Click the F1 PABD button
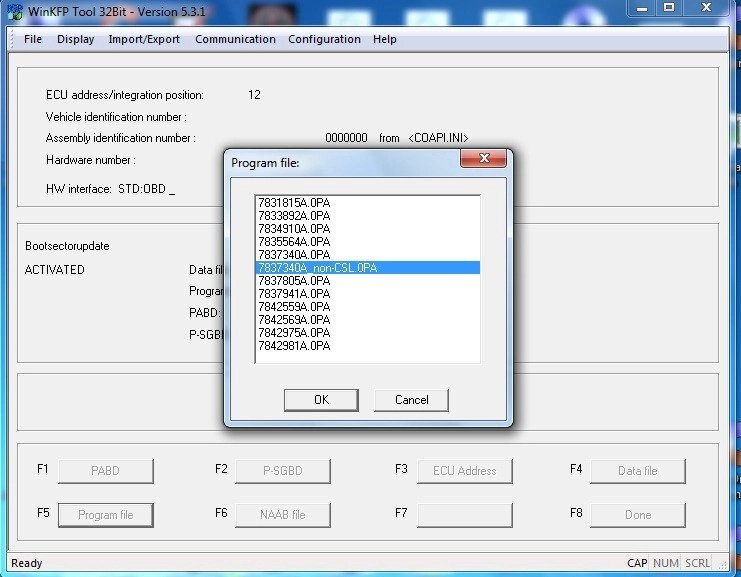741x577 pixels. (x=106, y=471)
